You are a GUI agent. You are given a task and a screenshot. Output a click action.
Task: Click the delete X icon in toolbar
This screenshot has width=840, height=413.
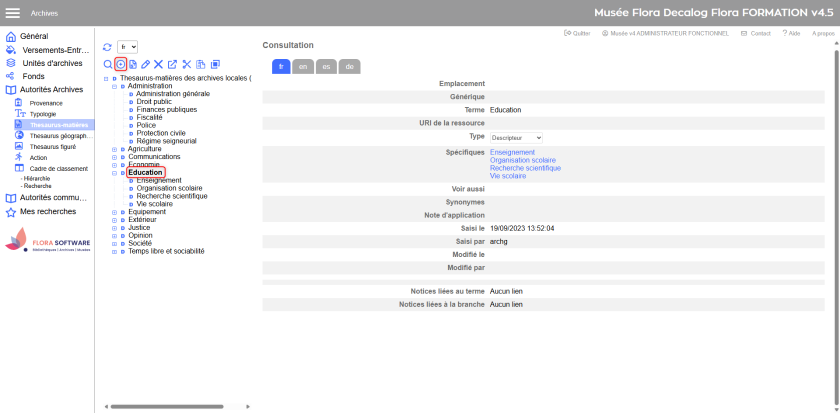pos(158,64)
